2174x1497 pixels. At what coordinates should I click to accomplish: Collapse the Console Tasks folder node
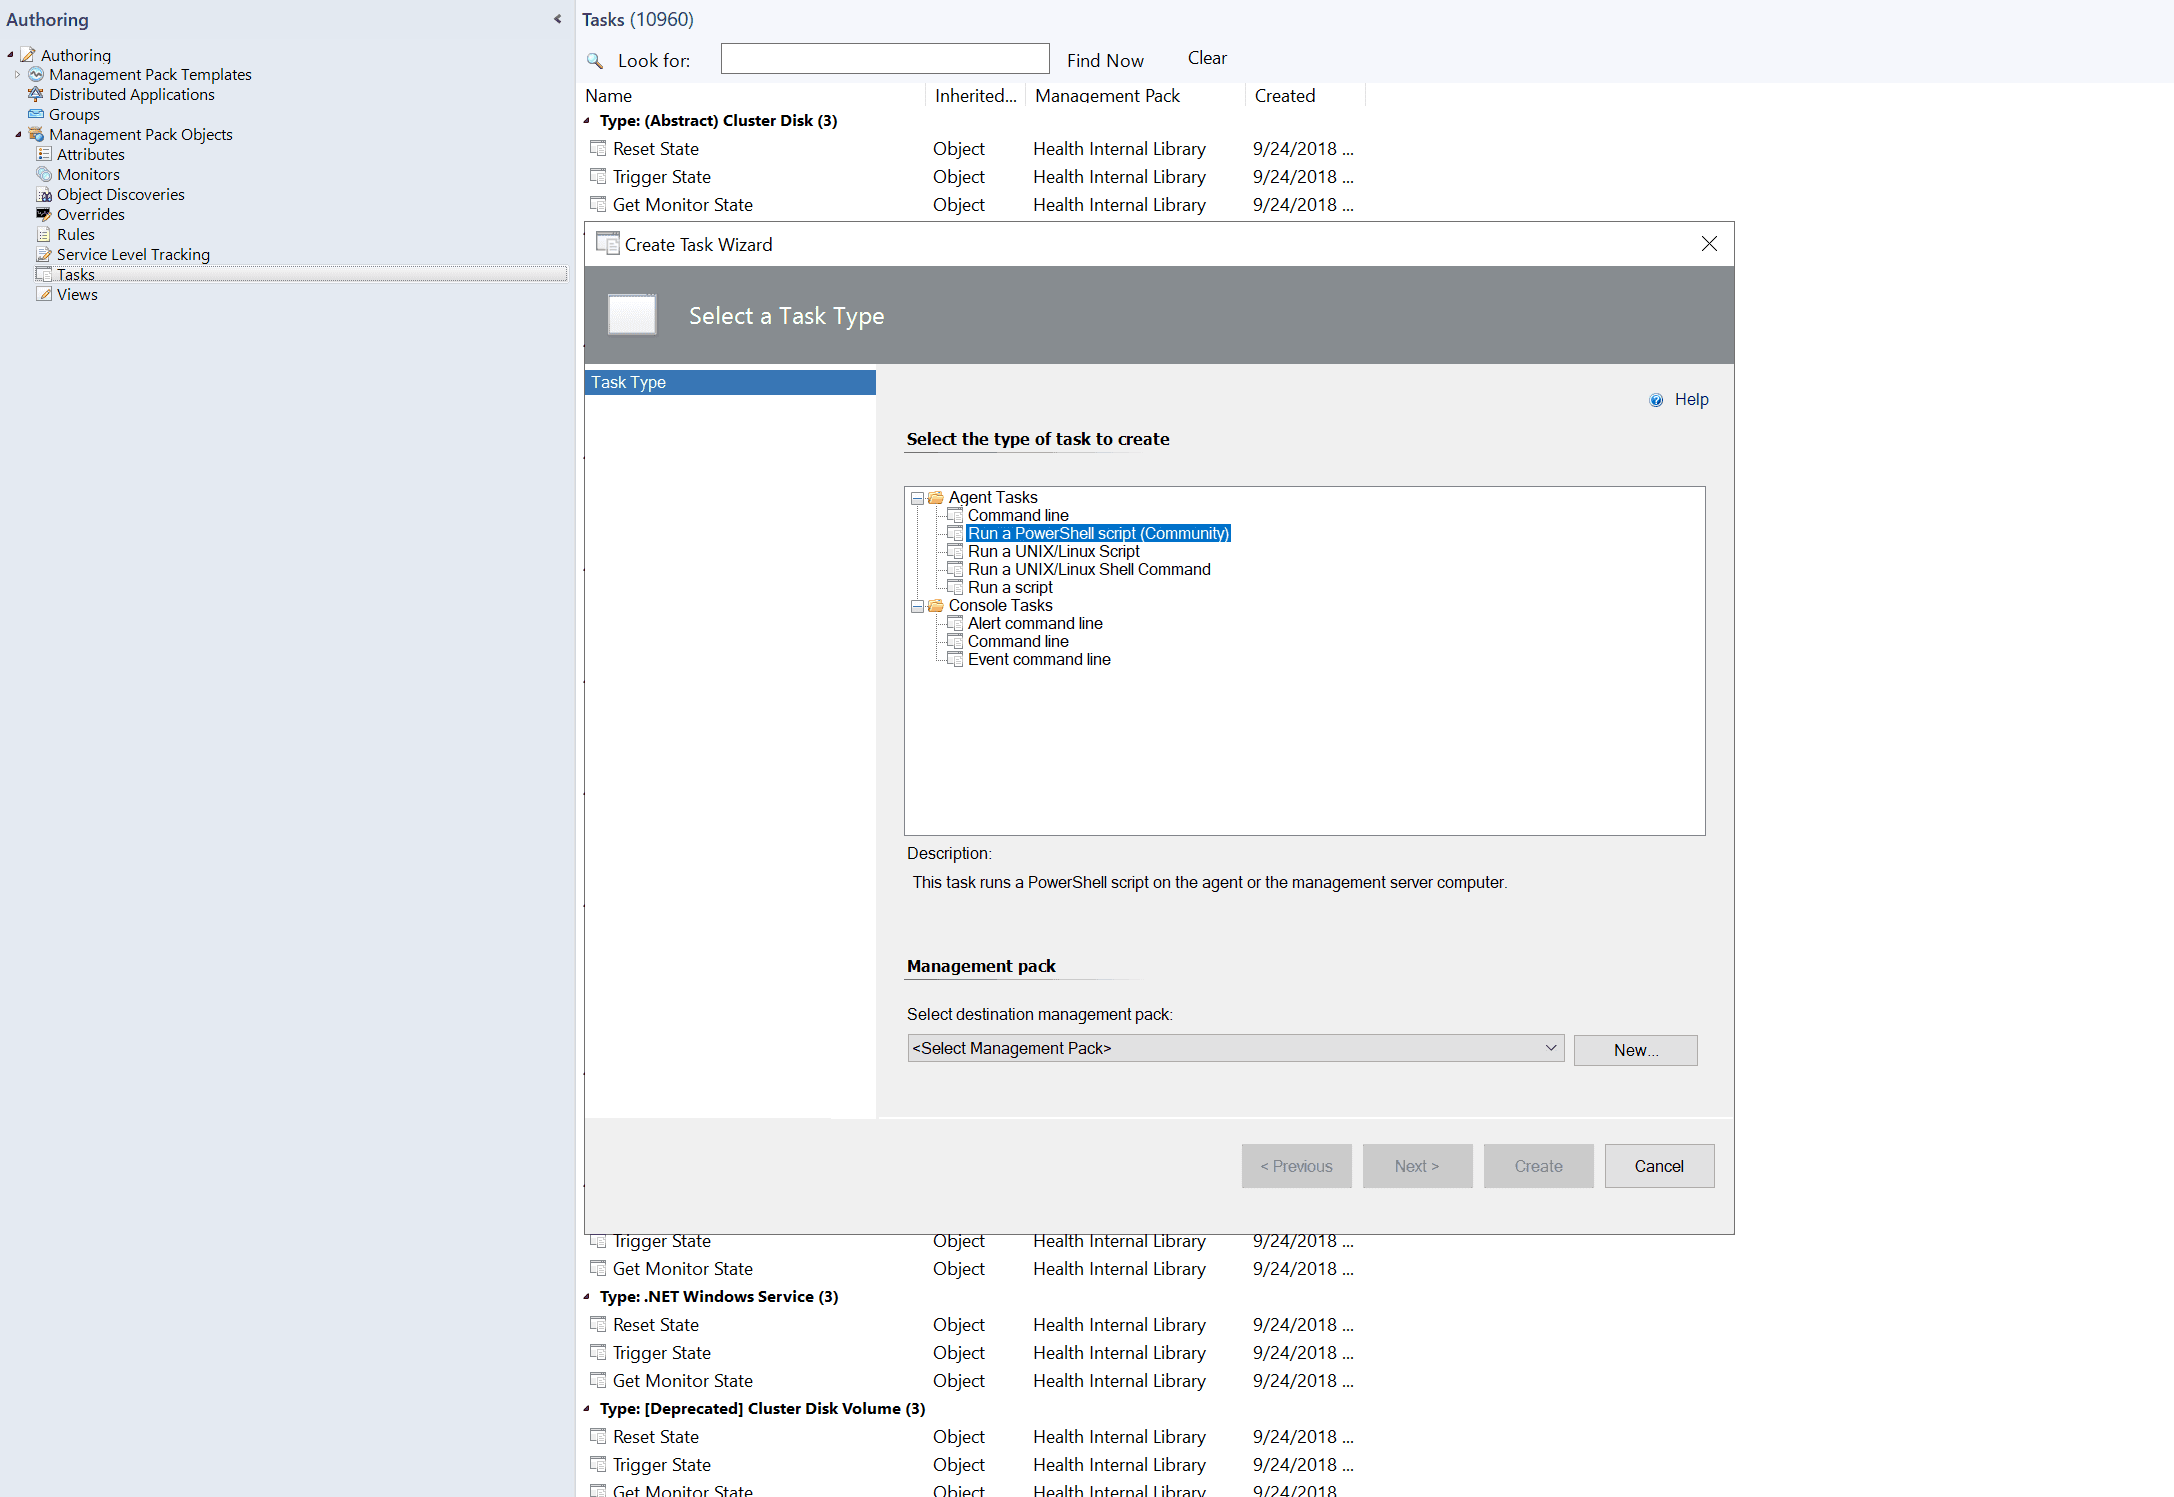[917, 606]
